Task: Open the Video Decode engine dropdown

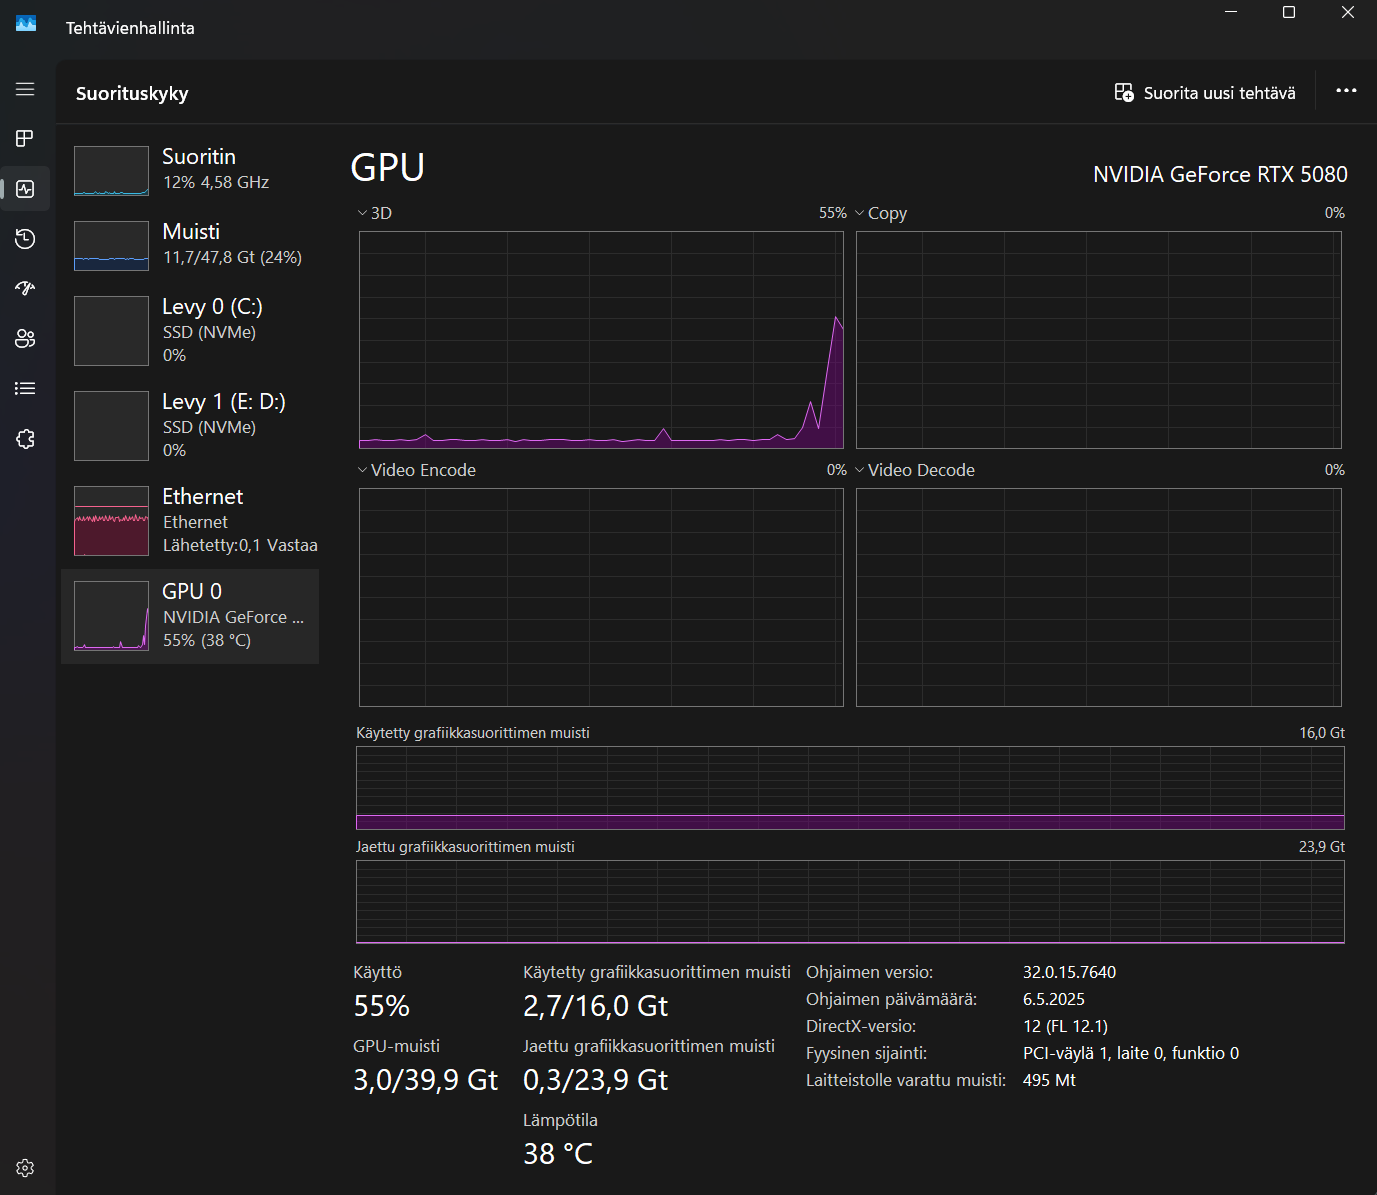Action: [914, 470]
